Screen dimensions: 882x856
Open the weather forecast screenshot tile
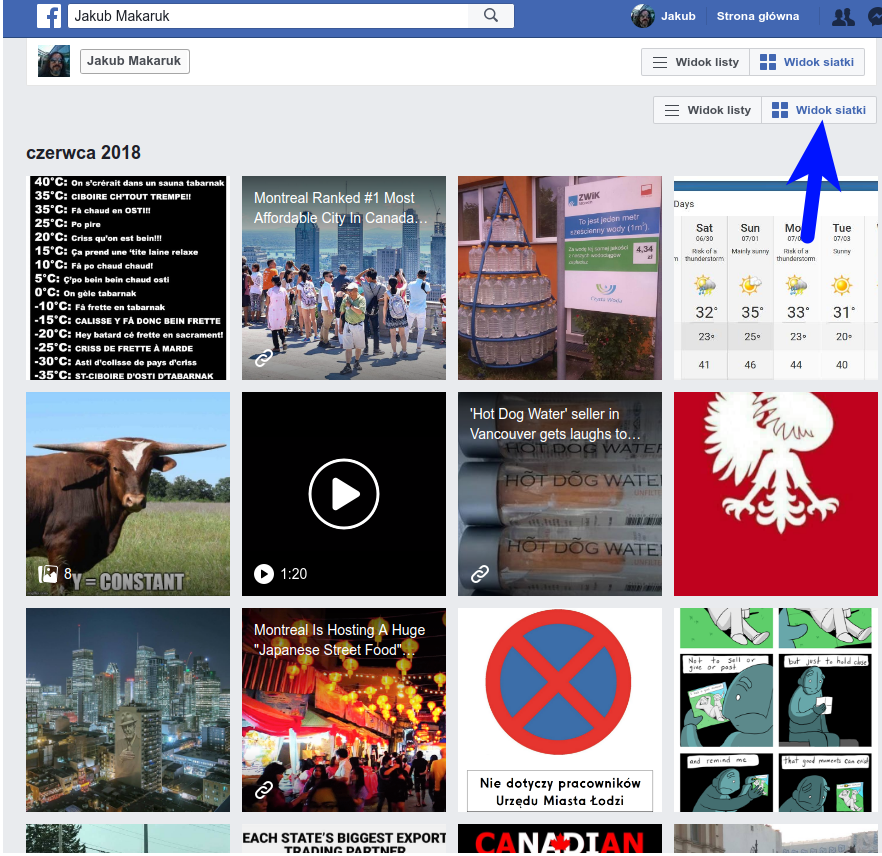pos(776,278)
